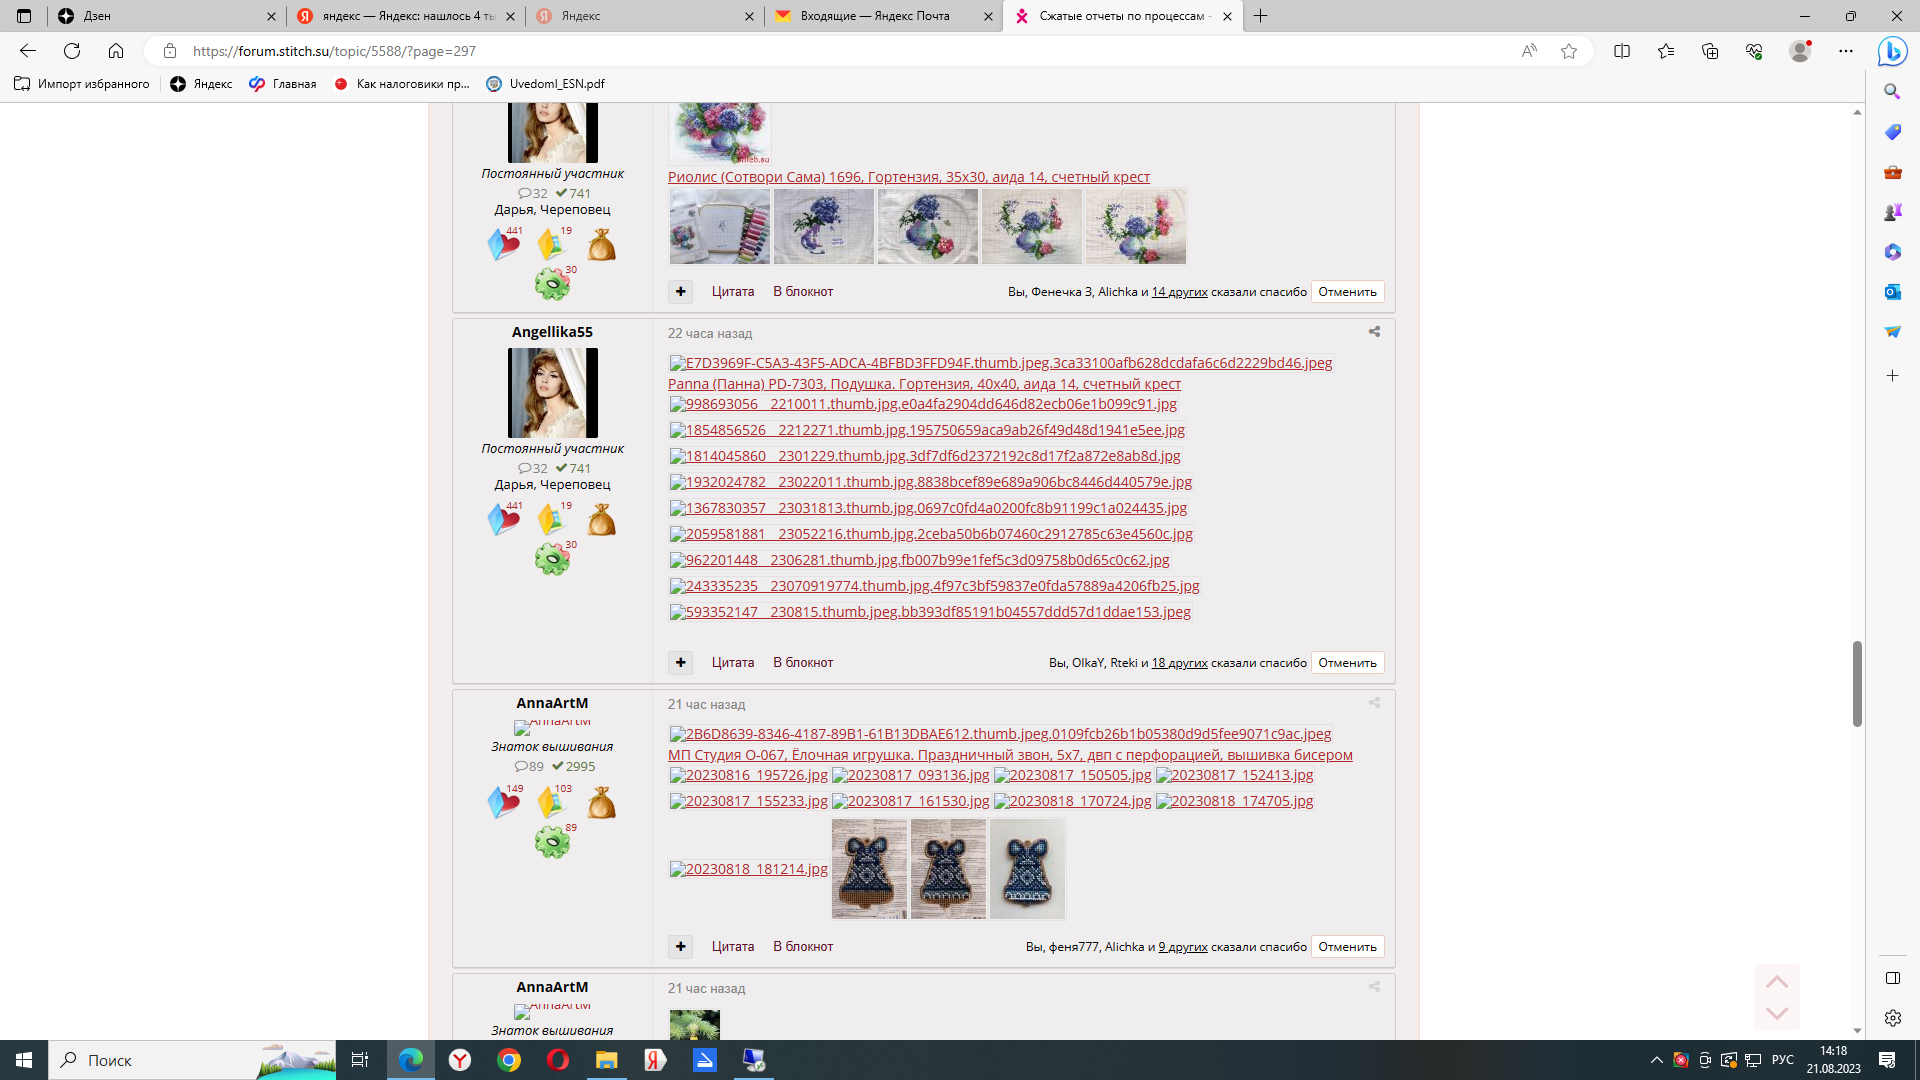This screenshot has height=1080, width=1920.
Task: Switch to Входящие Яндекс Почта tab
Action: pos(875,16)
